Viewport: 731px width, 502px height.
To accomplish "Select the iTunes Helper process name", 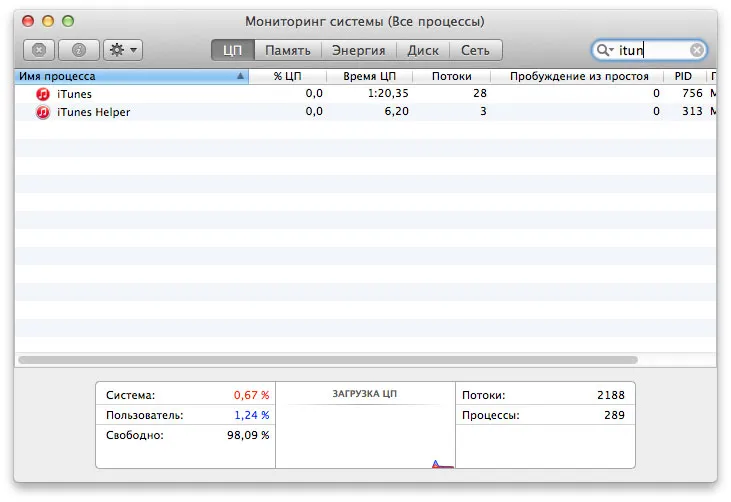I will (x=93, y=112).
